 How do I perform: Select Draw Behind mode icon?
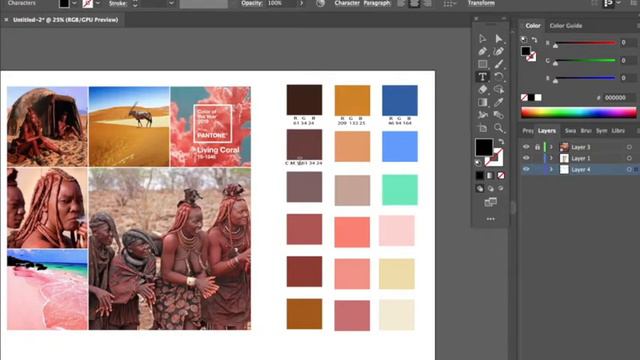pyautogui.click(x=490, y=189)
